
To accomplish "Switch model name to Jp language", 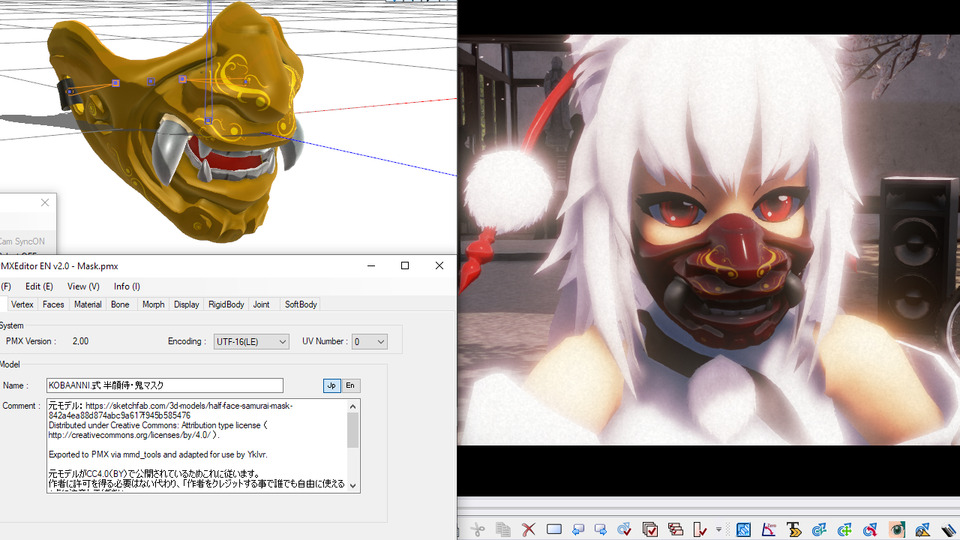I will pyautogui.click(x=331, y=385).
